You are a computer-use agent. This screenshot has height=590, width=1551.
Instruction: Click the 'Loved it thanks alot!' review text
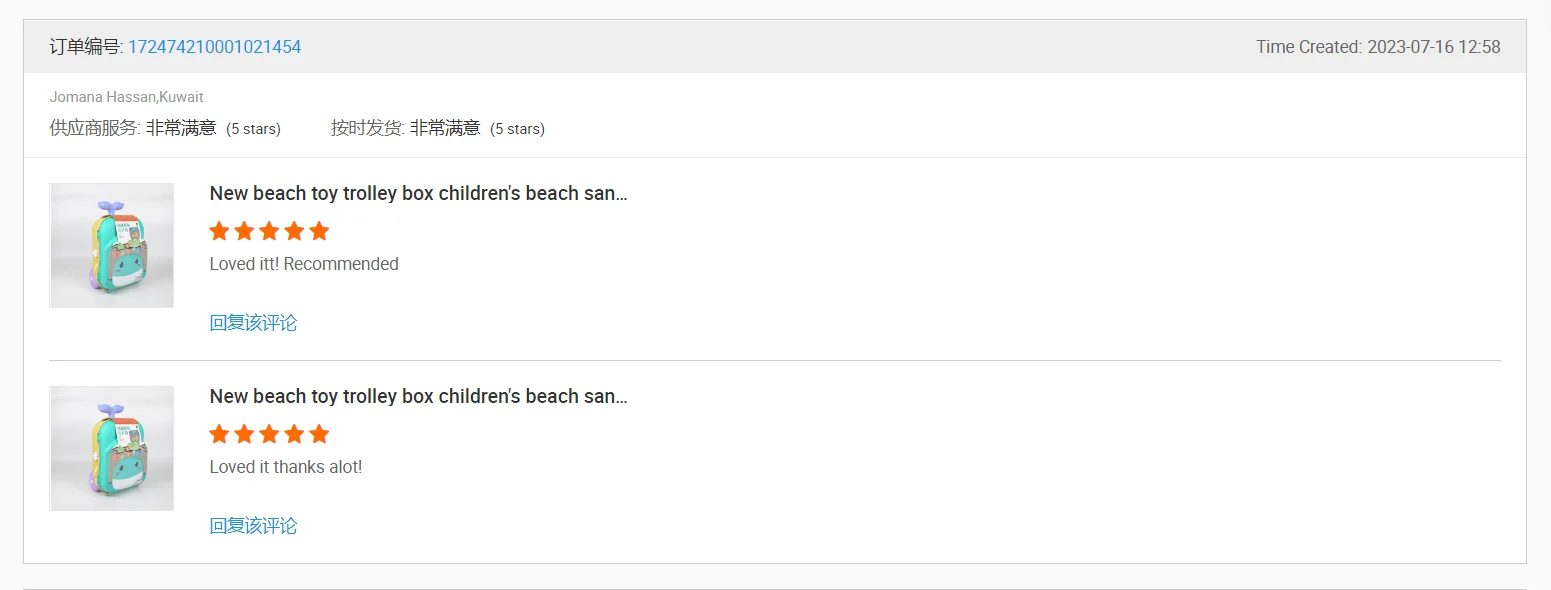click(286, 467)
